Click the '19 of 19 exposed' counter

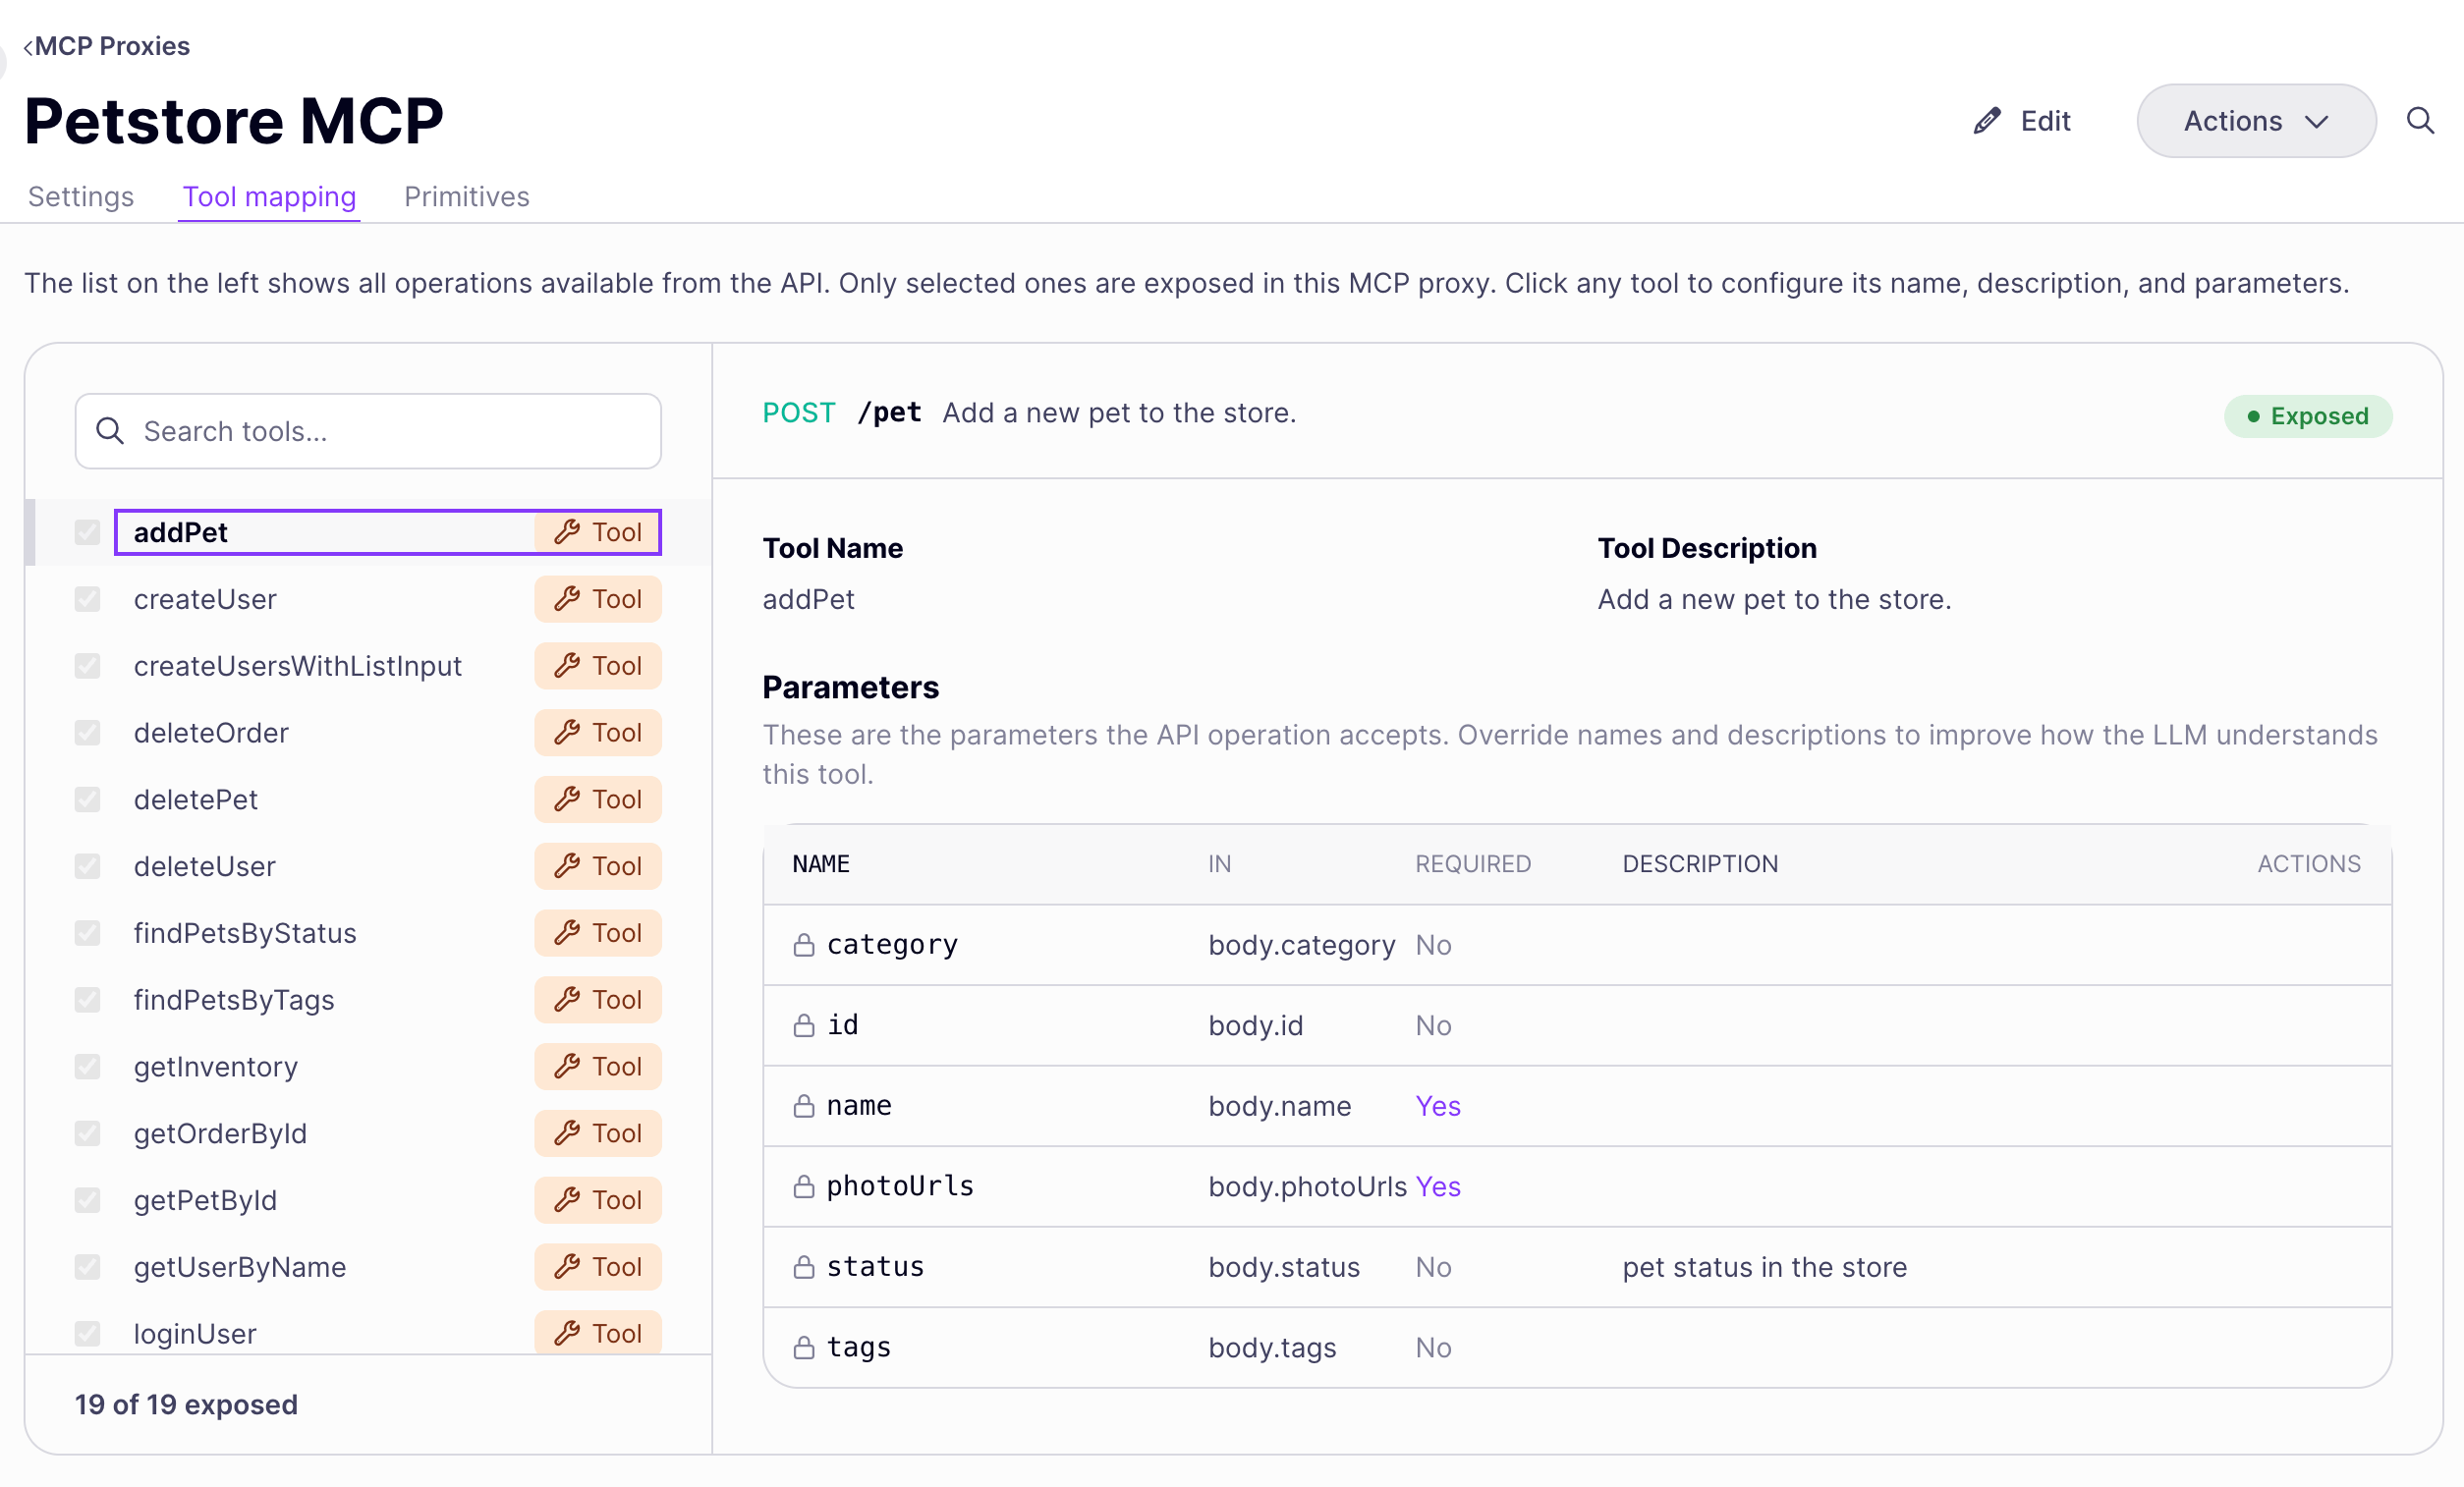pyautogui.click(x=186, y=1405)
